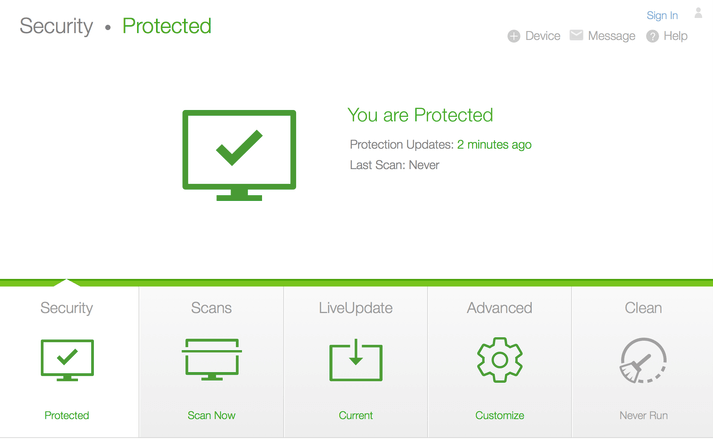The height and width of the screenshot is (439, 713).
Task: Click the Security tab monitor checkmark icon
Action: (67, 360)
